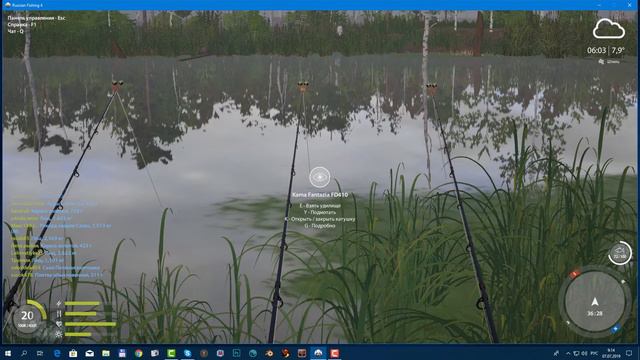This screenshot has width=640, height=360.
Task: Launch Google Chrome from taskbar
Action: [138, 353]
